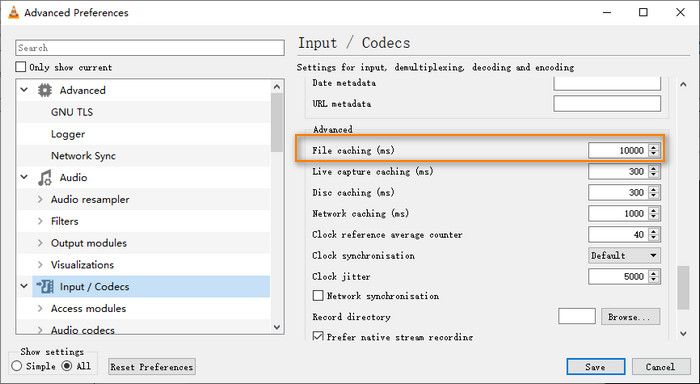Select GNU TLS in the tree

click(72, 112)
